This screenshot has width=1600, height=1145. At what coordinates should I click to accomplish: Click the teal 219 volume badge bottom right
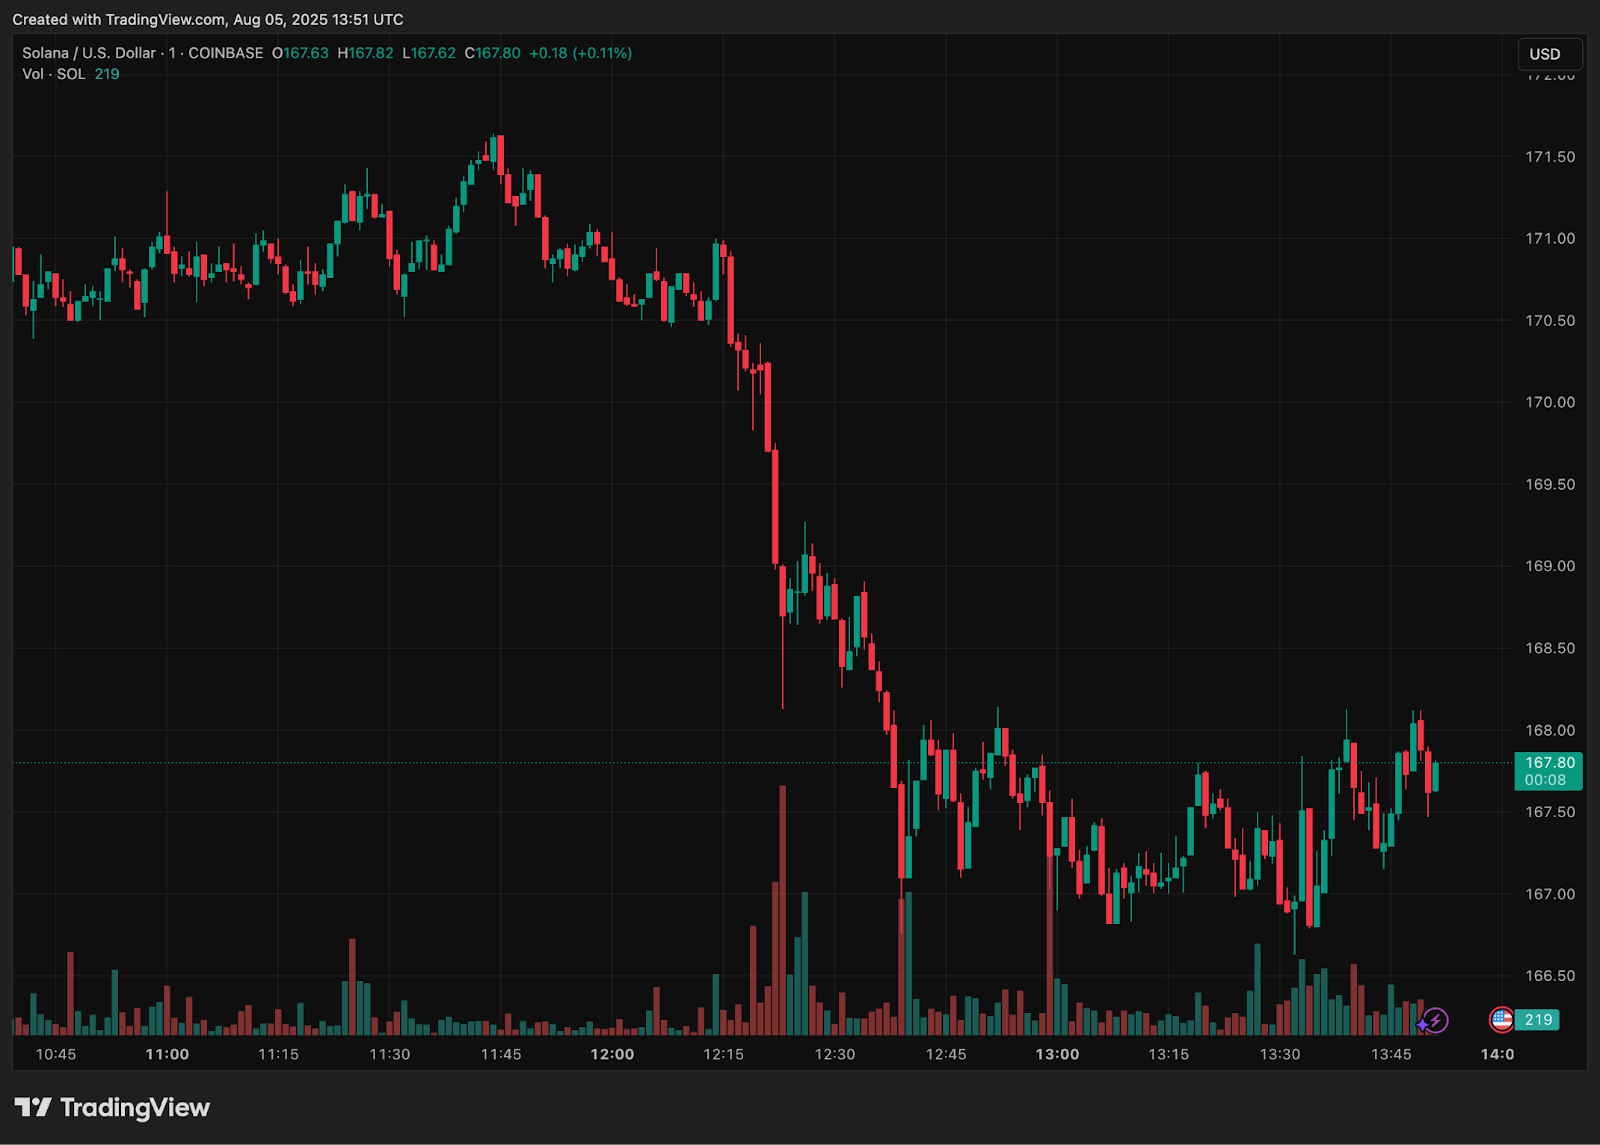1537,1020
